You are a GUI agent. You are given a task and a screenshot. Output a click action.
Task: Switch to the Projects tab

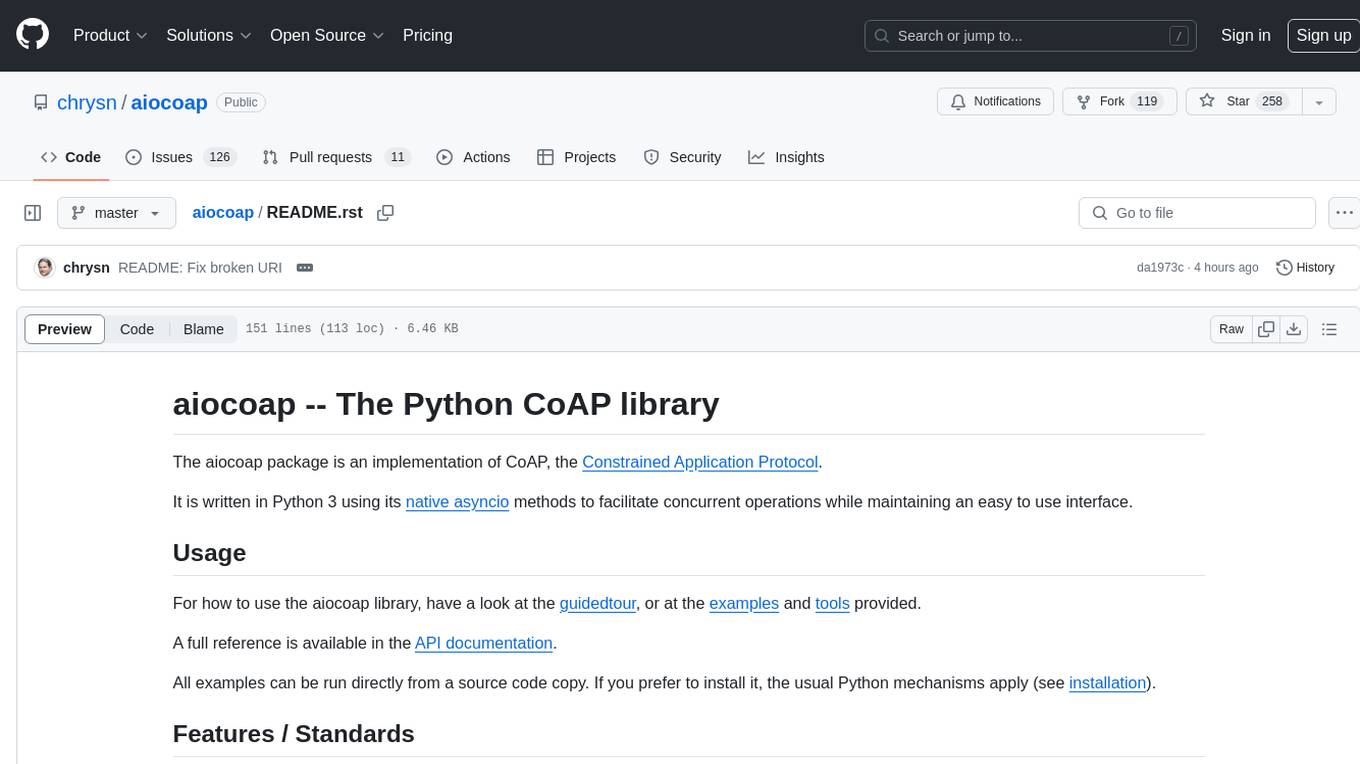[577, 157]
